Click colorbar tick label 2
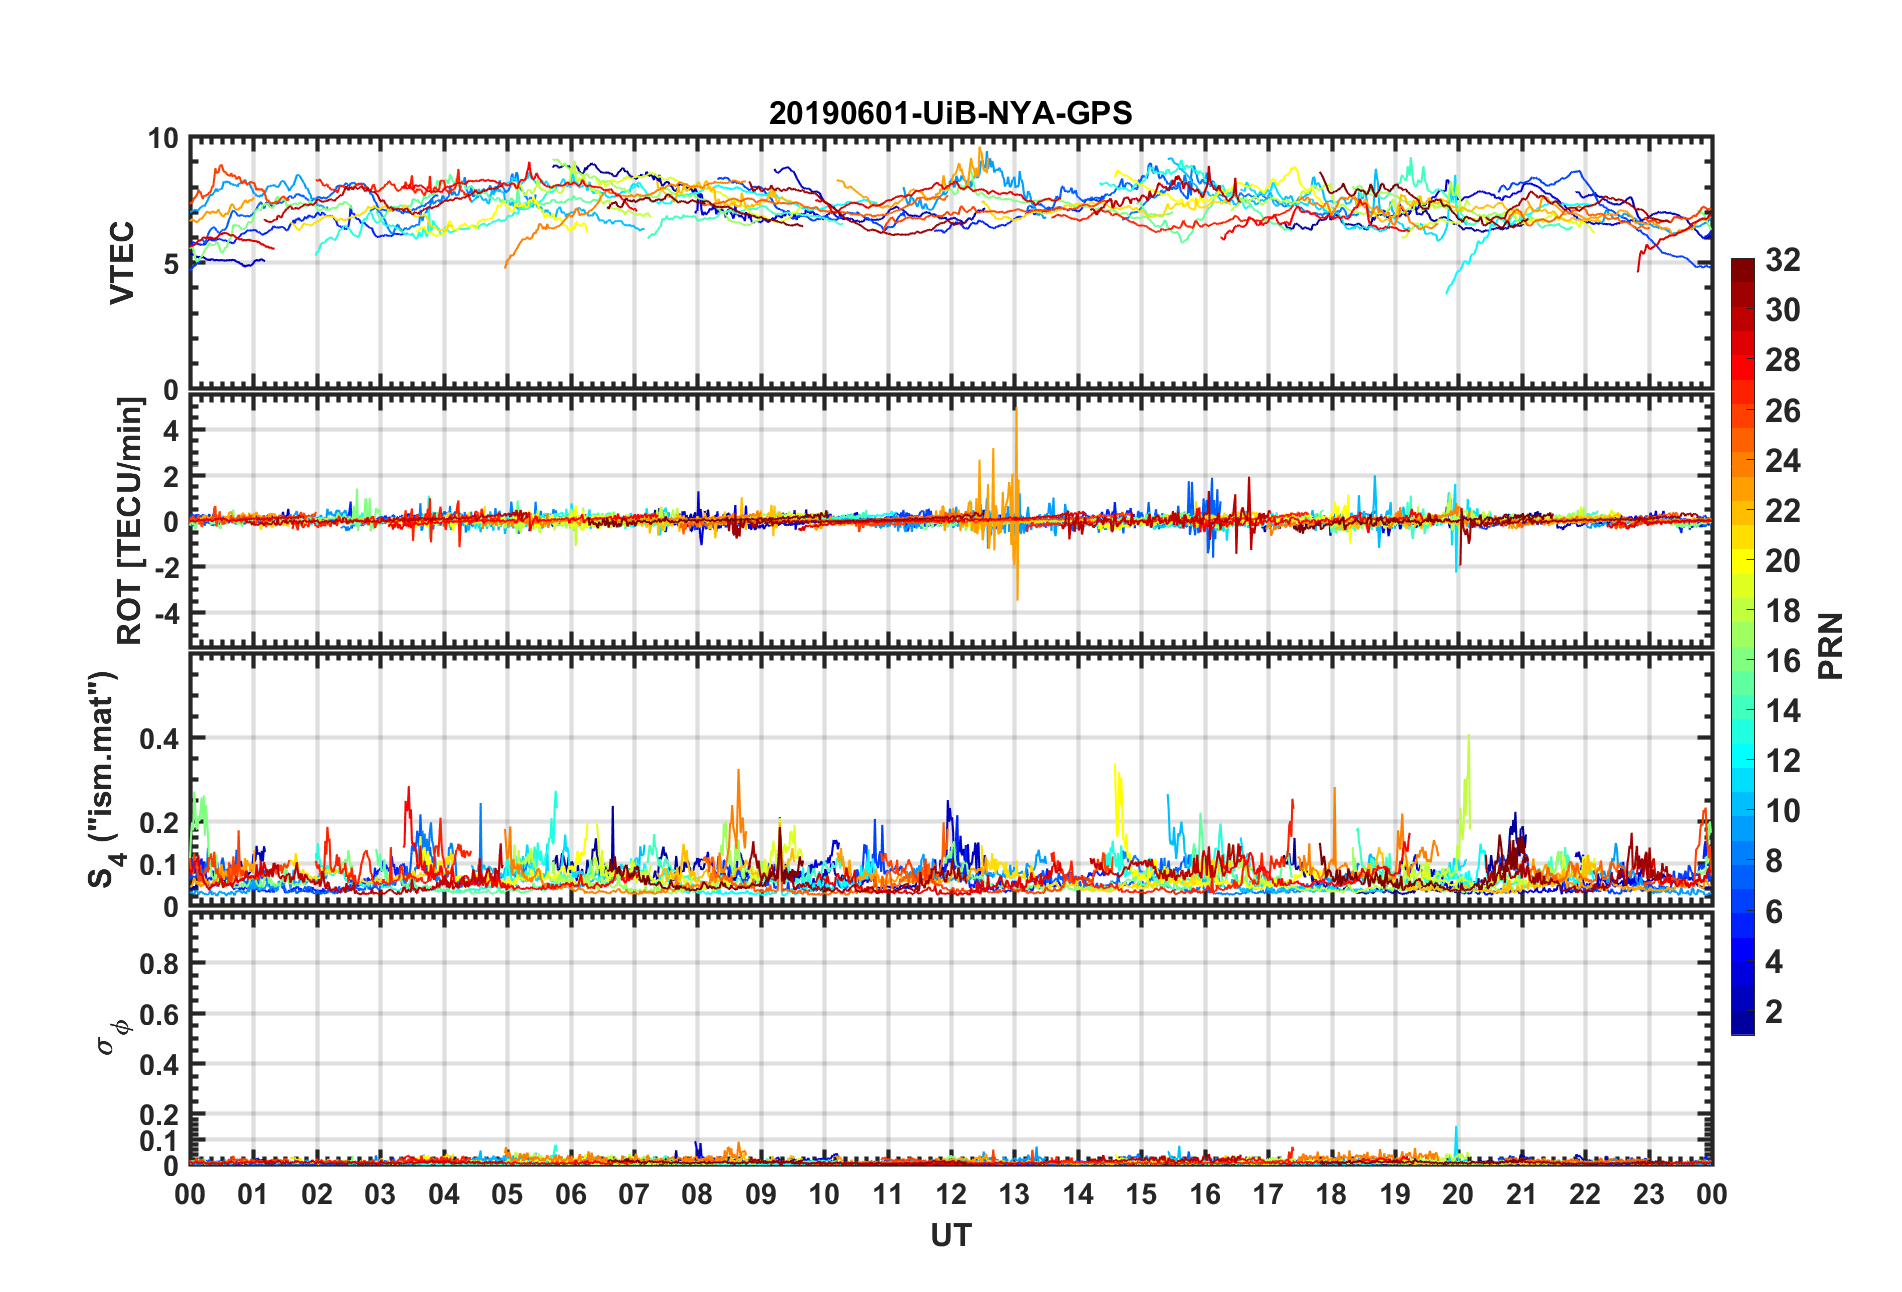 click(1774, 1012)
